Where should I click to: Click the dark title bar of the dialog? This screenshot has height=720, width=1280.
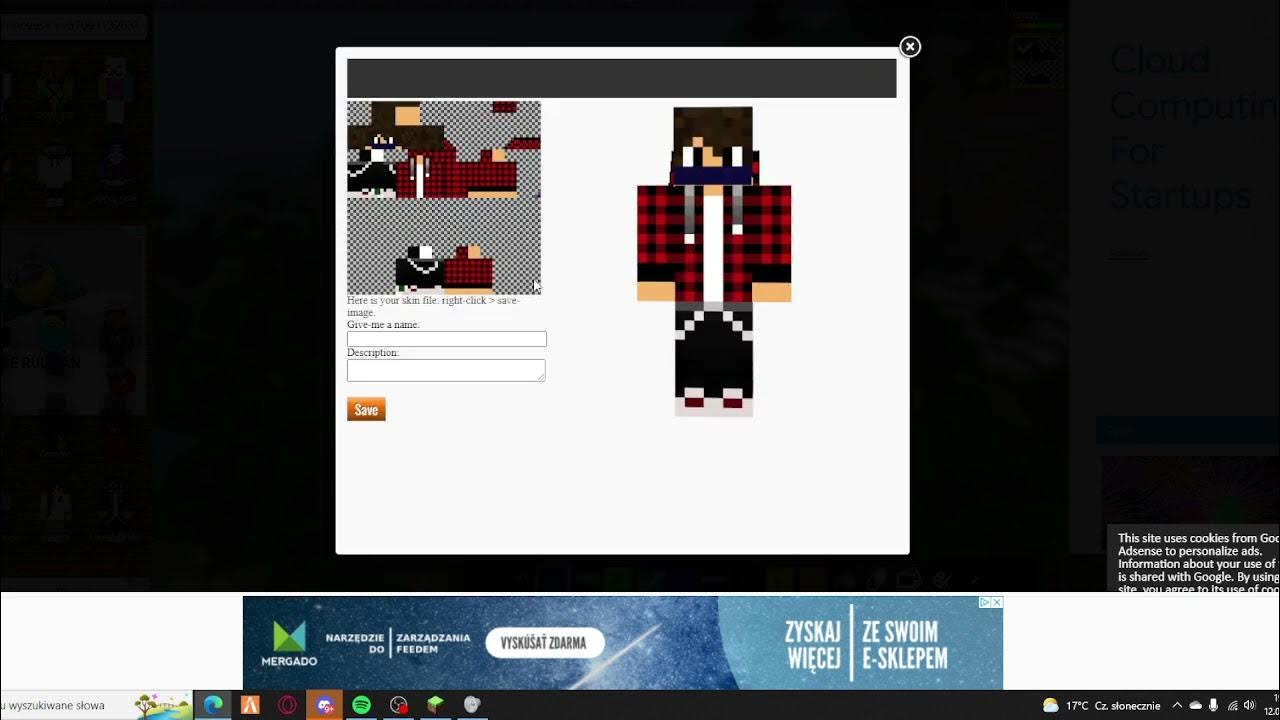coord(621,78)
